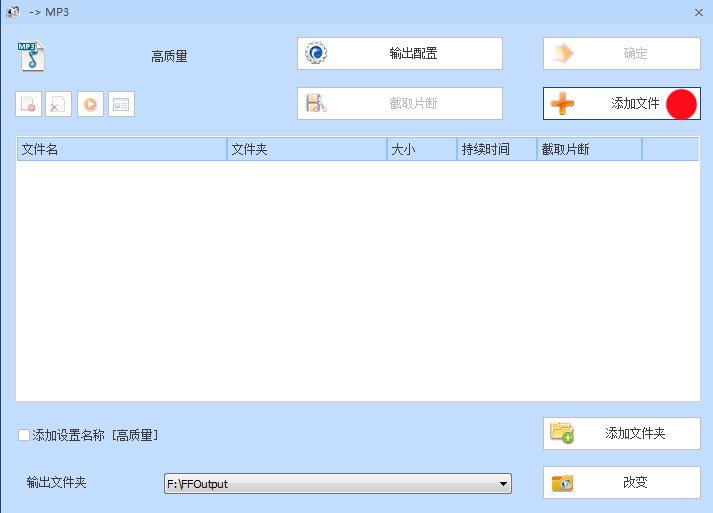This screenshot has width=713, height=513.
Task: Open 输出配置 output settings
Action: click(400, 54)
